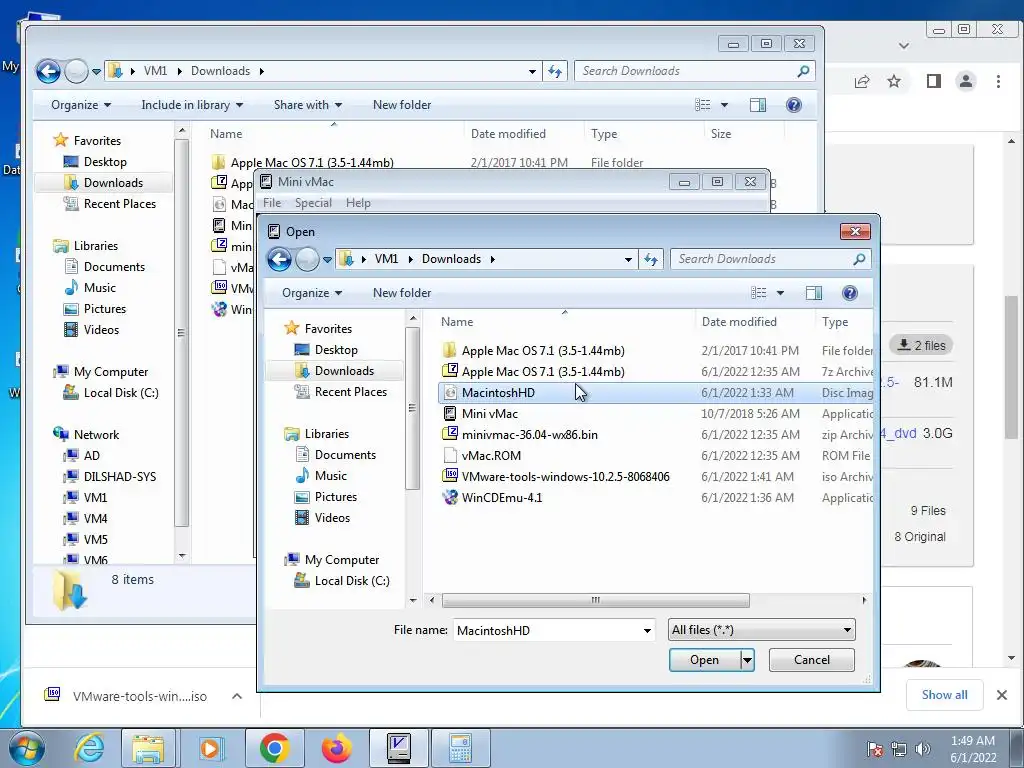Select Documents library in Open dialog sidebar
The image size is (1024, 768).
(345, 455)
